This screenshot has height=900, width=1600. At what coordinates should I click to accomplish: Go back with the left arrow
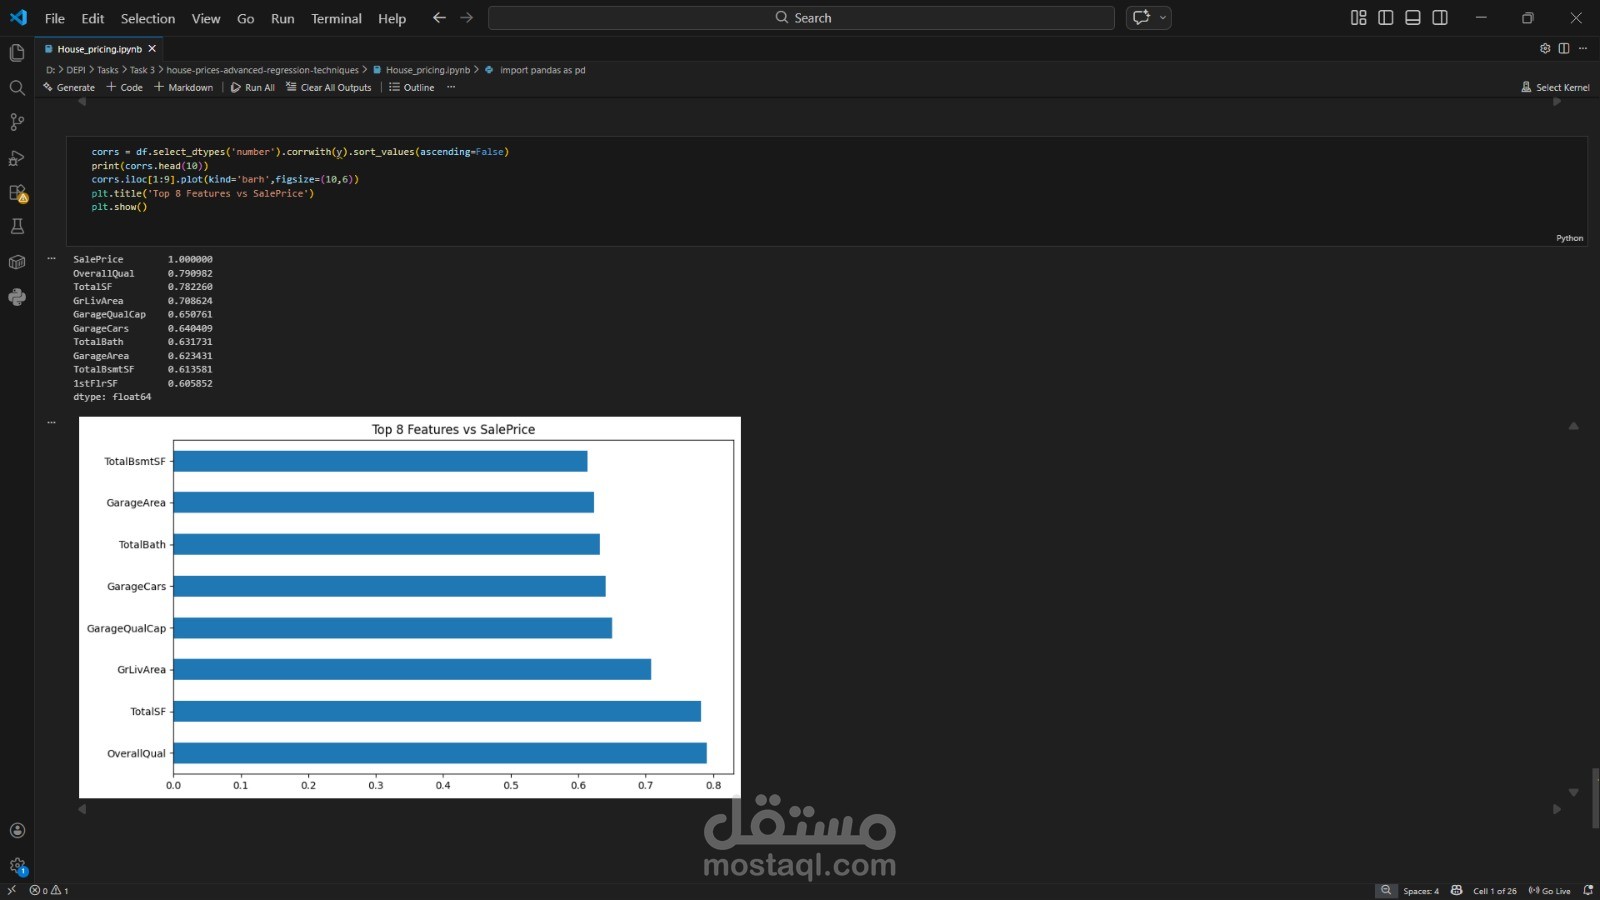click(439, 18)
